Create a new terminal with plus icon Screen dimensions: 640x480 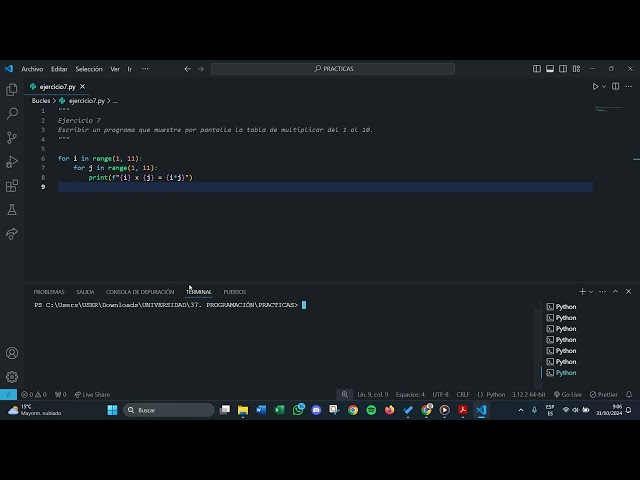pos(582,291)
